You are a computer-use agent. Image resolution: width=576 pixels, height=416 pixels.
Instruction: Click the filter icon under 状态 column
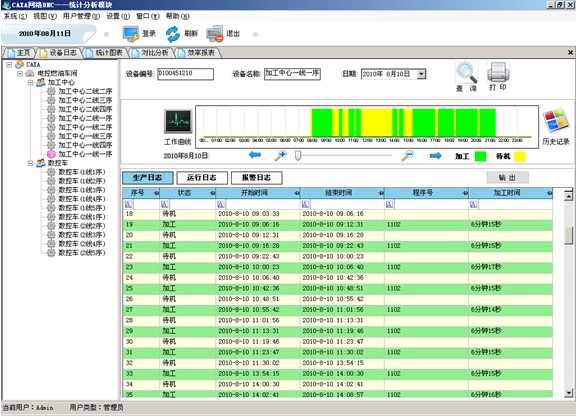[165, 204]
